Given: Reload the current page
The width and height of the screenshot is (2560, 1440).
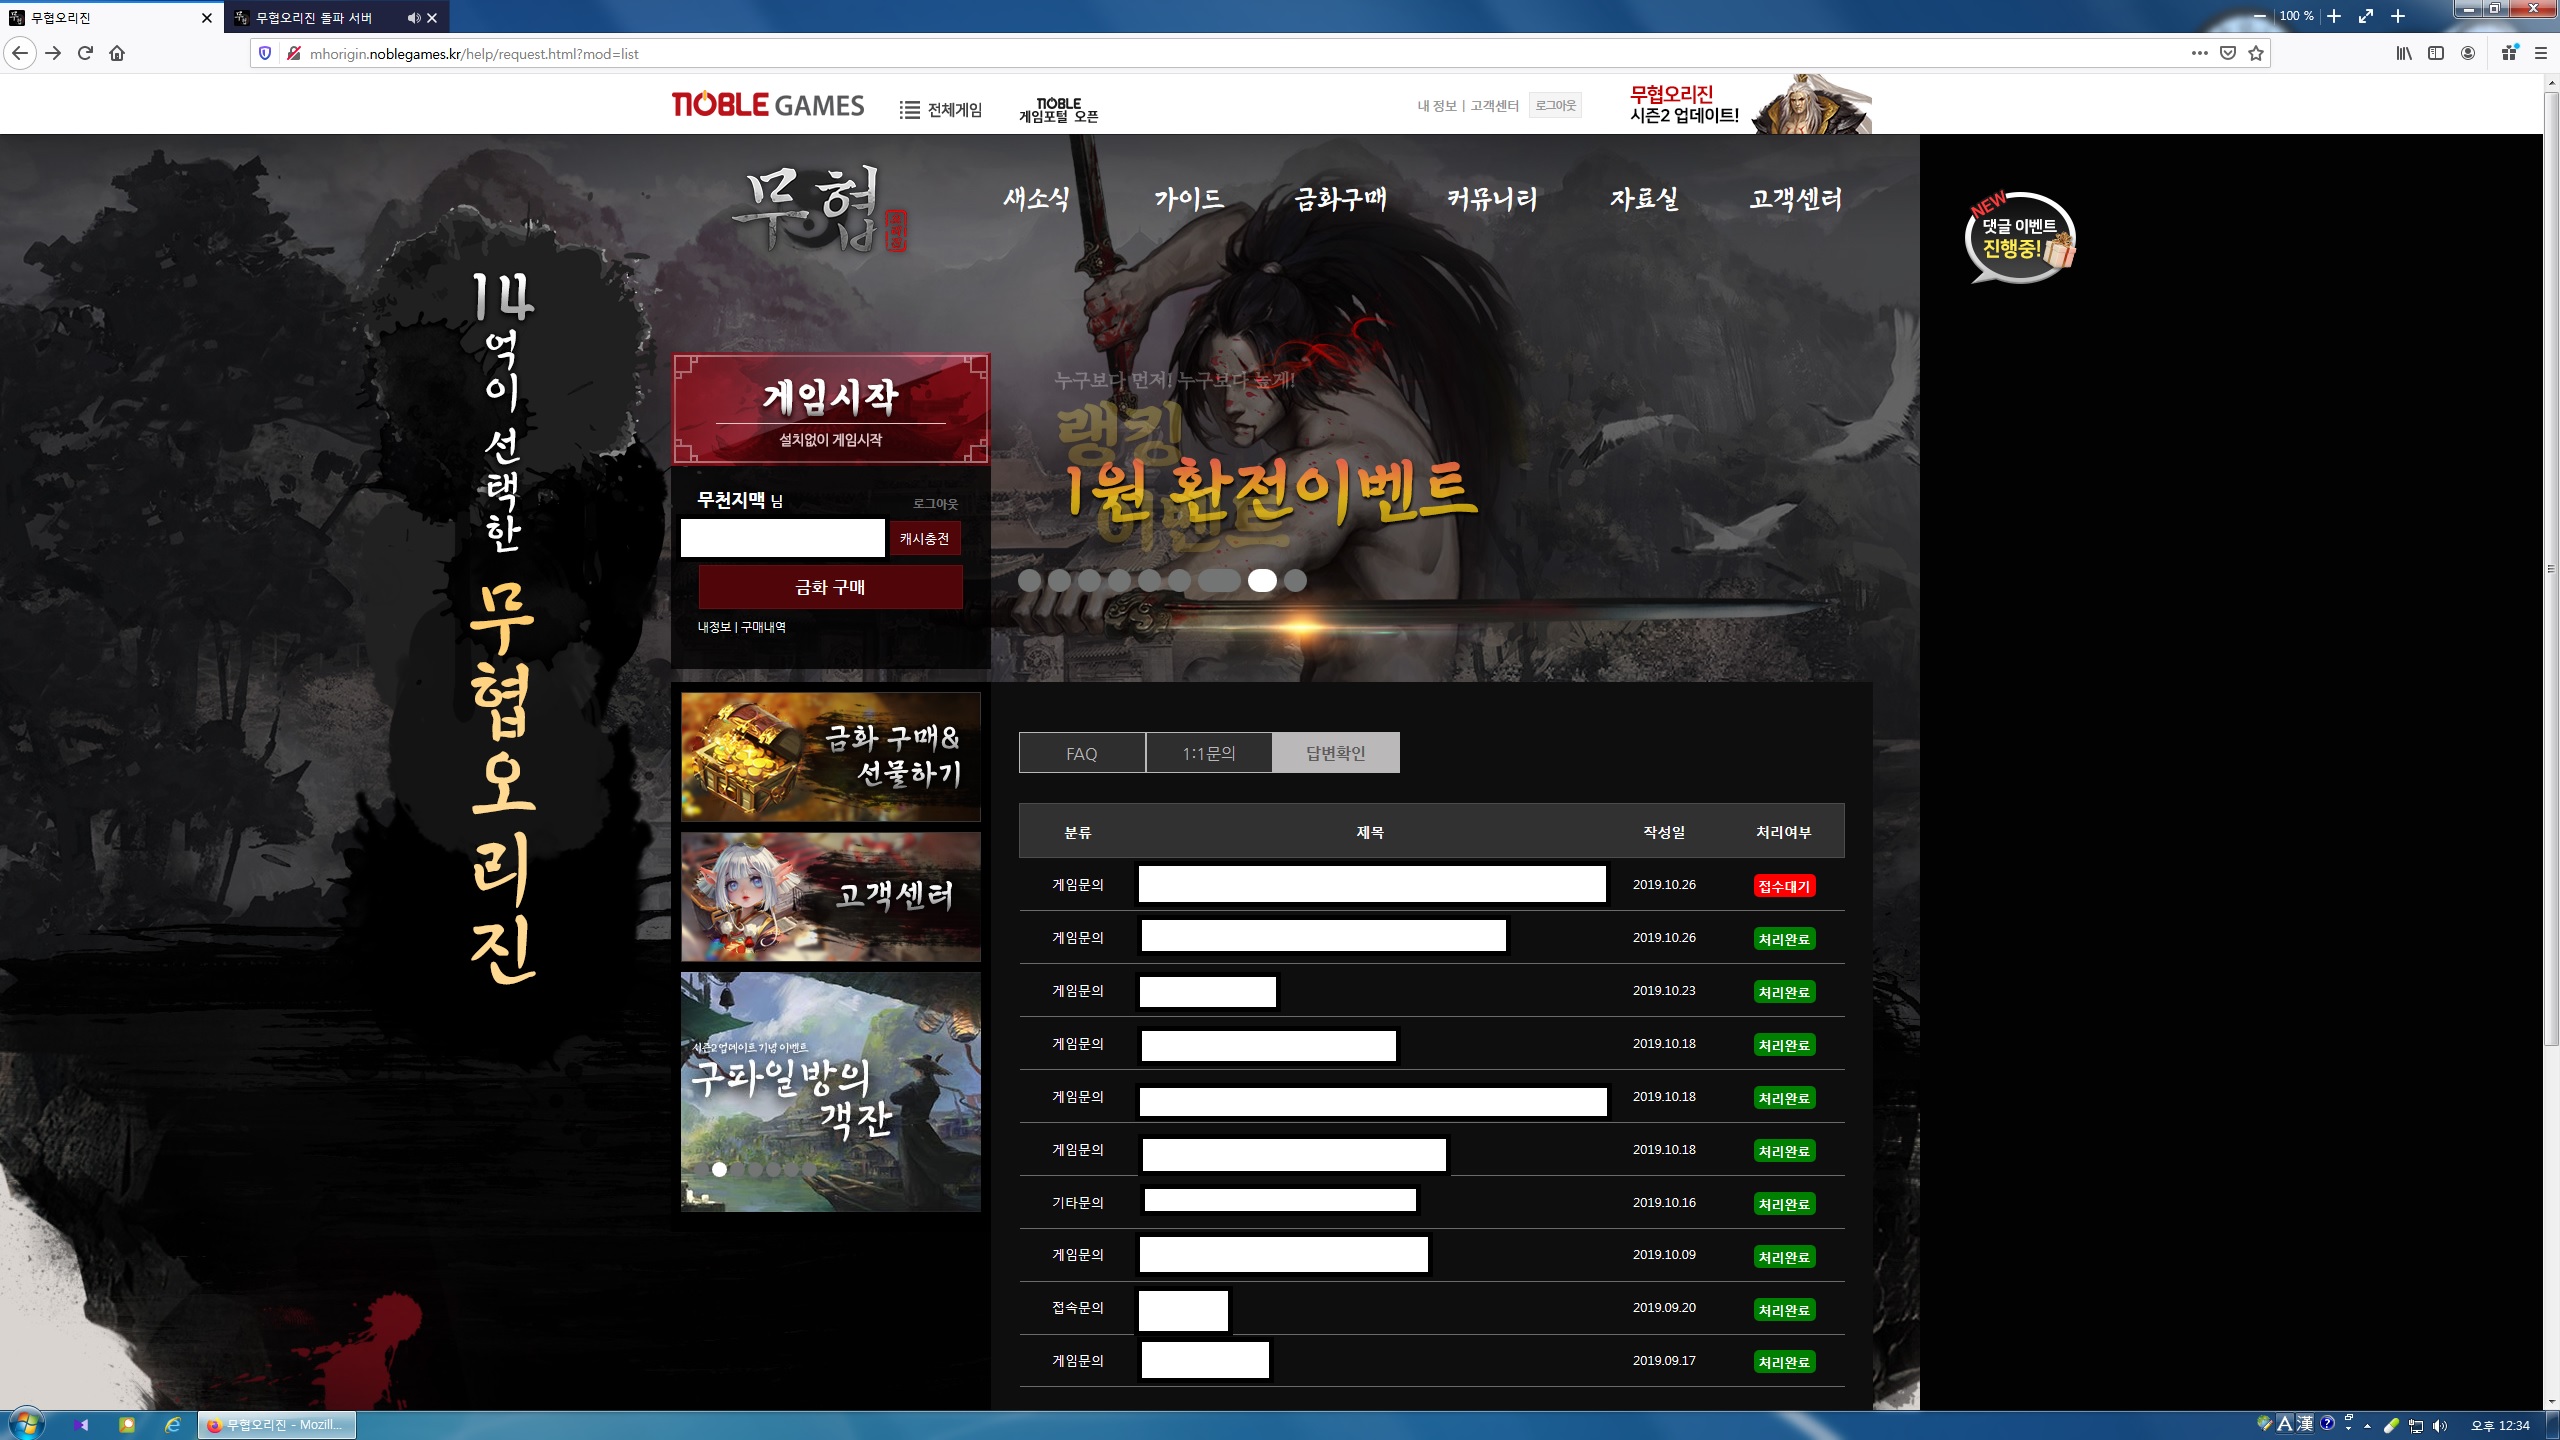Looking at the screenshot, I should click(85, 53).
